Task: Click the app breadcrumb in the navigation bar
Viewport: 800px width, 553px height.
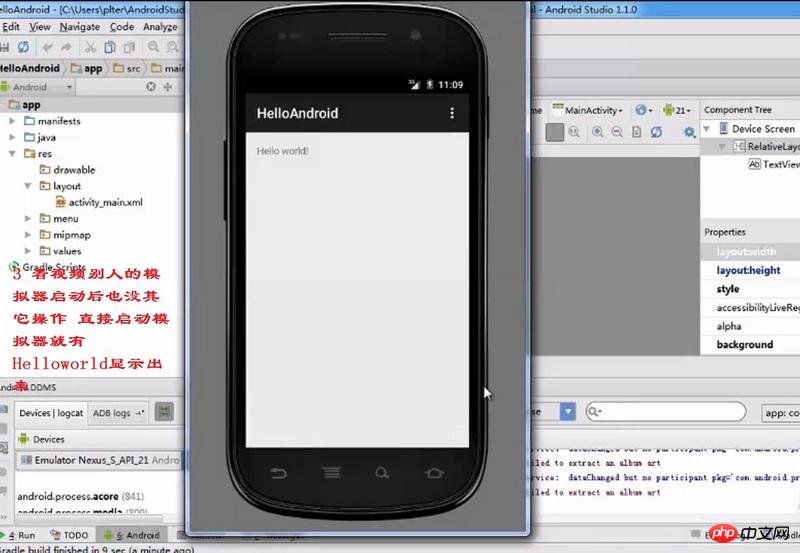Action: 87,68
